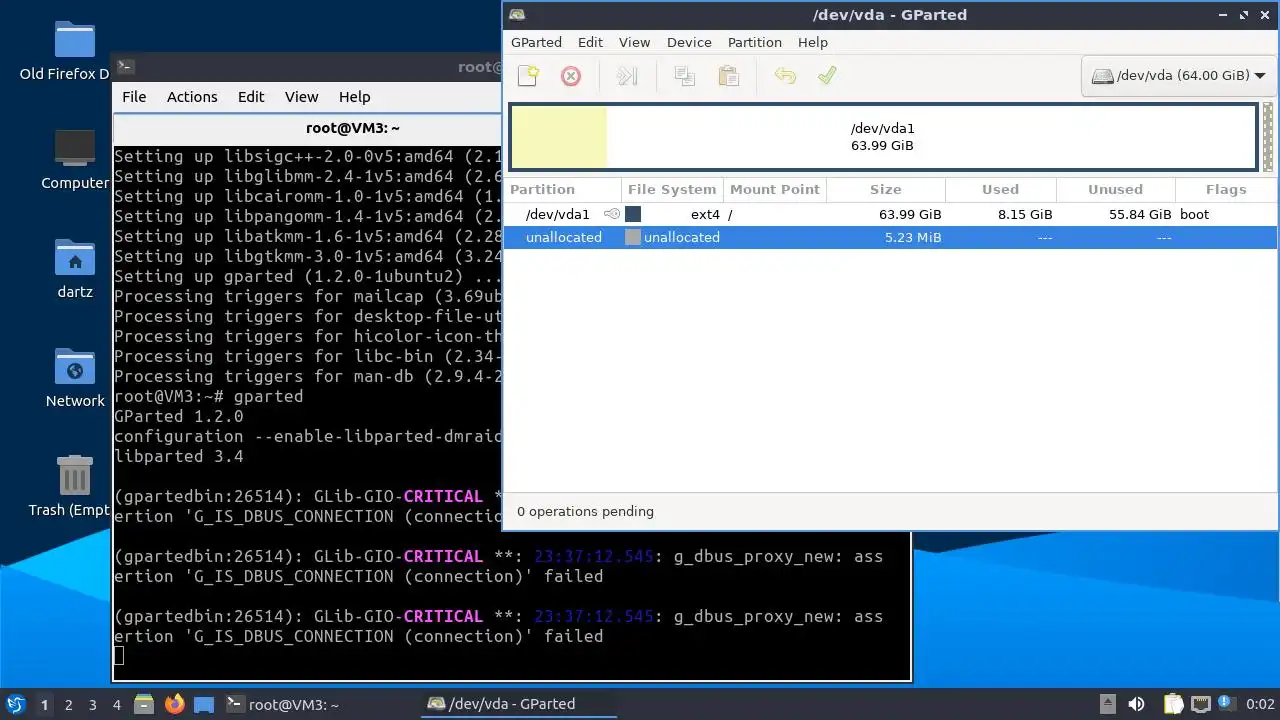Click the terminal window title bar icon
The height and width of the screenshot is (720, 1280).
126,67
